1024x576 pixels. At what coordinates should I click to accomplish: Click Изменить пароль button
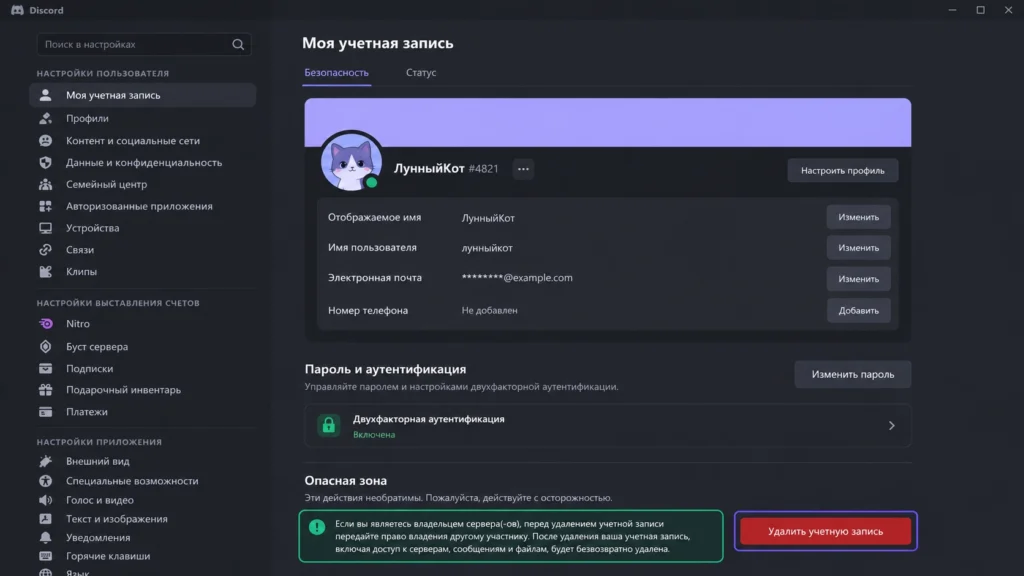tap(852, 374)
